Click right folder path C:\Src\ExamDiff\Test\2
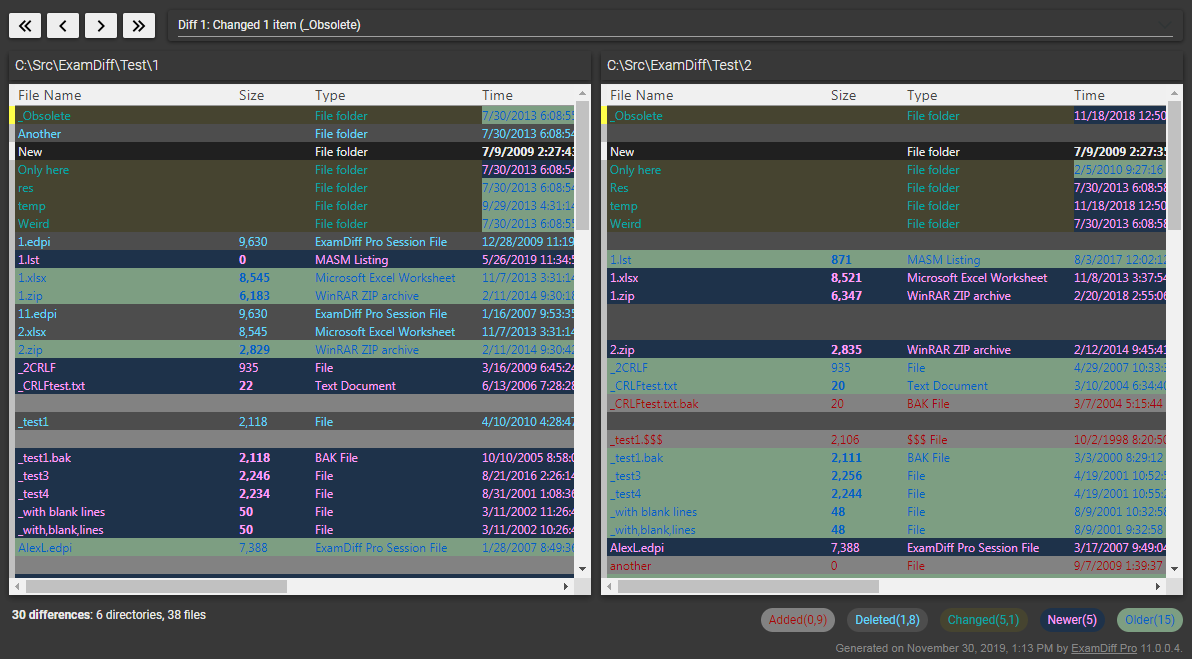This screenshot has height=659, width=1192. click(679, 65)
